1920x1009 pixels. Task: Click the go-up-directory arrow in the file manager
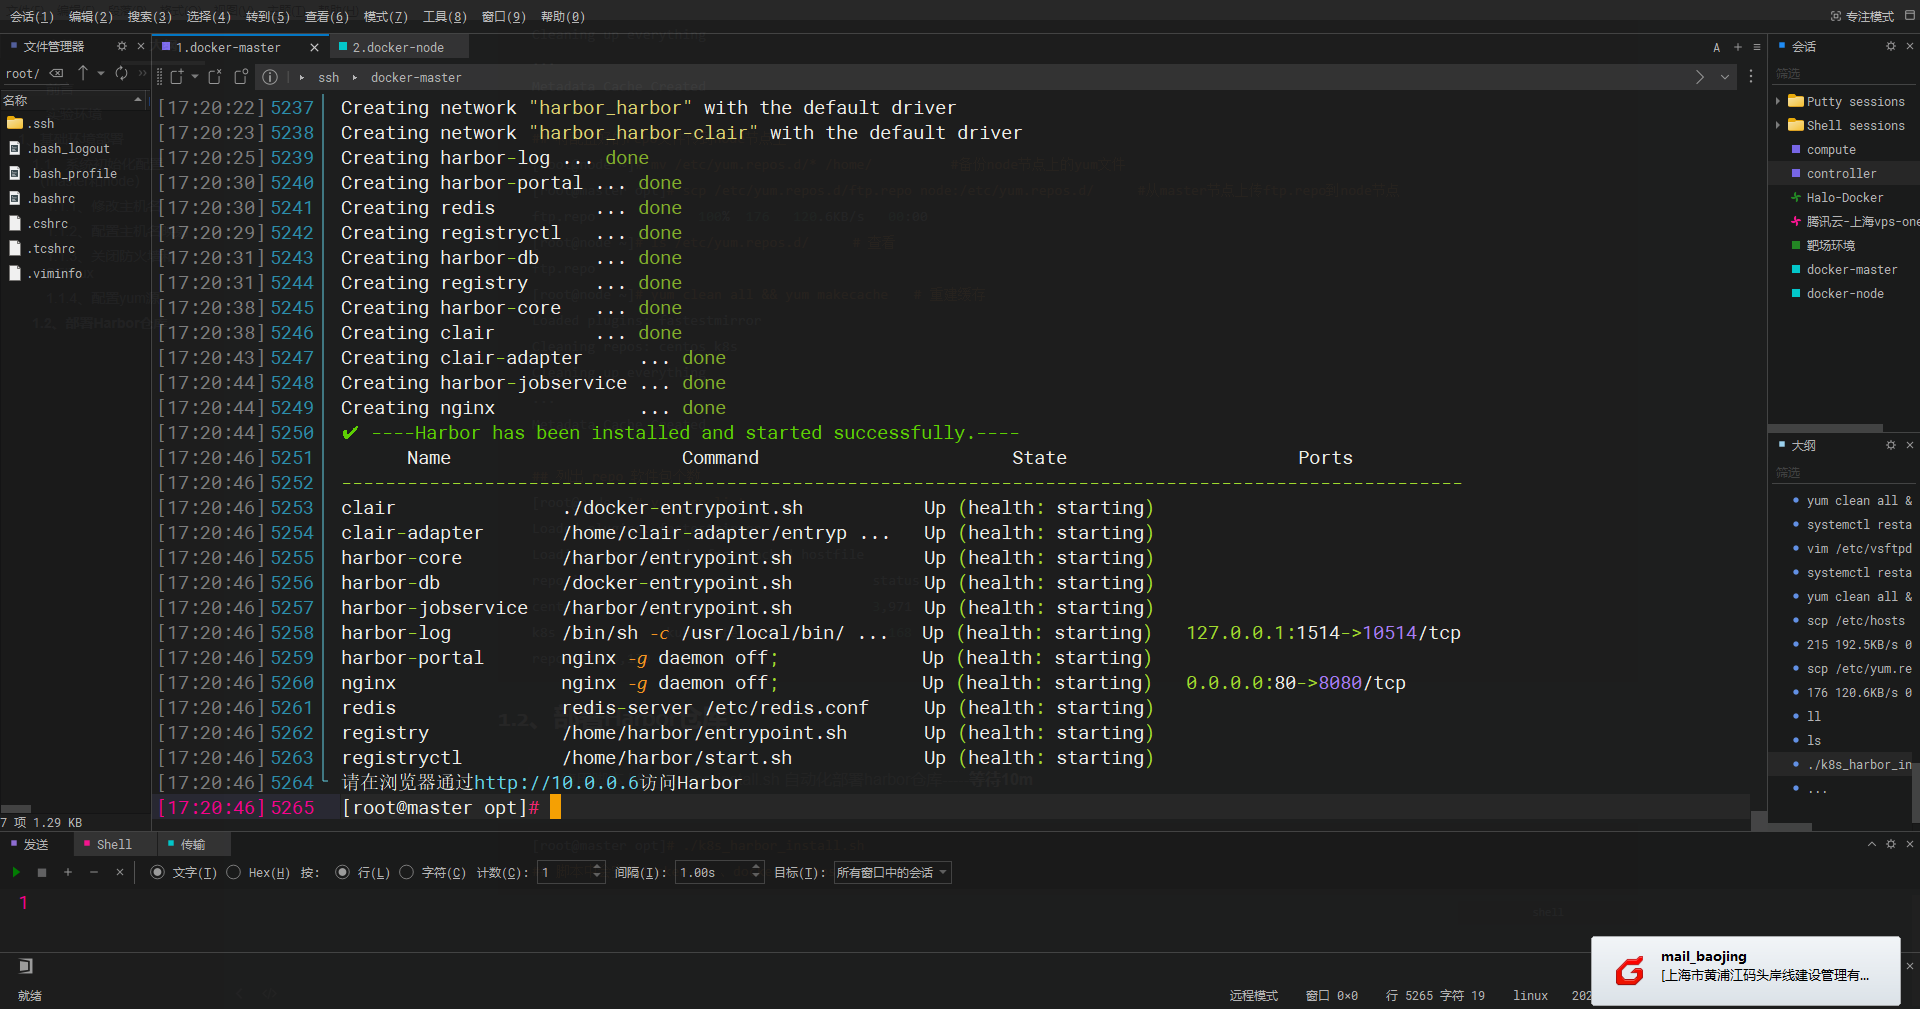[x=83, y=73]
